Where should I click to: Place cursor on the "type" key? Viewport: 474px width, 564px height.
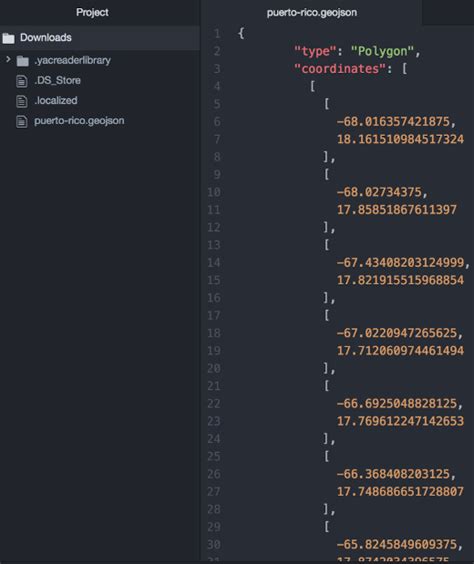click(x=315, y=51)
